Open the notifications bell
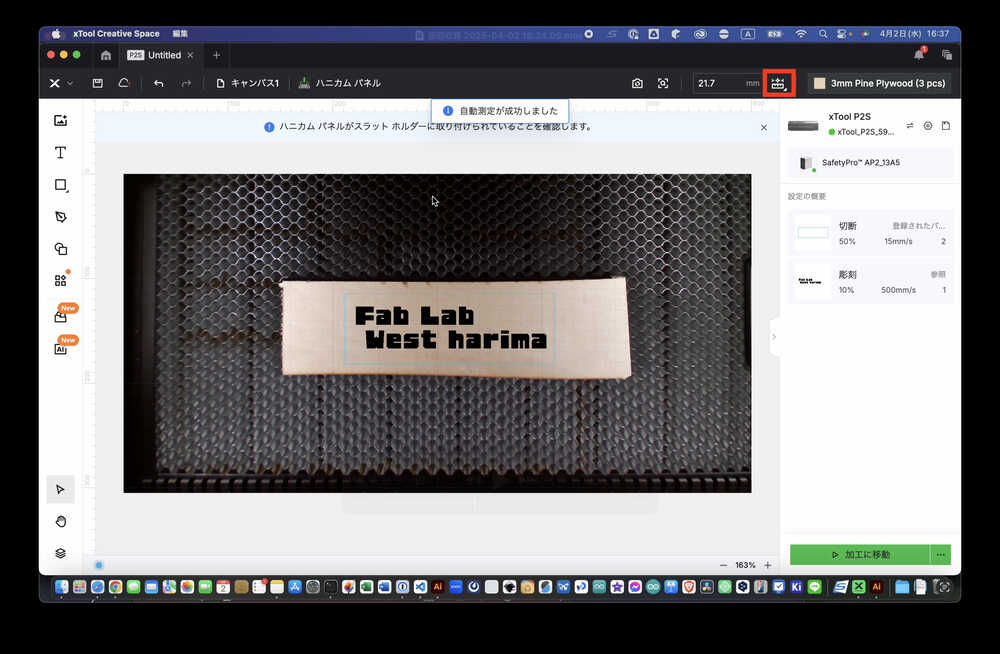The width and height of the screenshot is (1000, 654). pyautogui.click(x=919, y=55)
